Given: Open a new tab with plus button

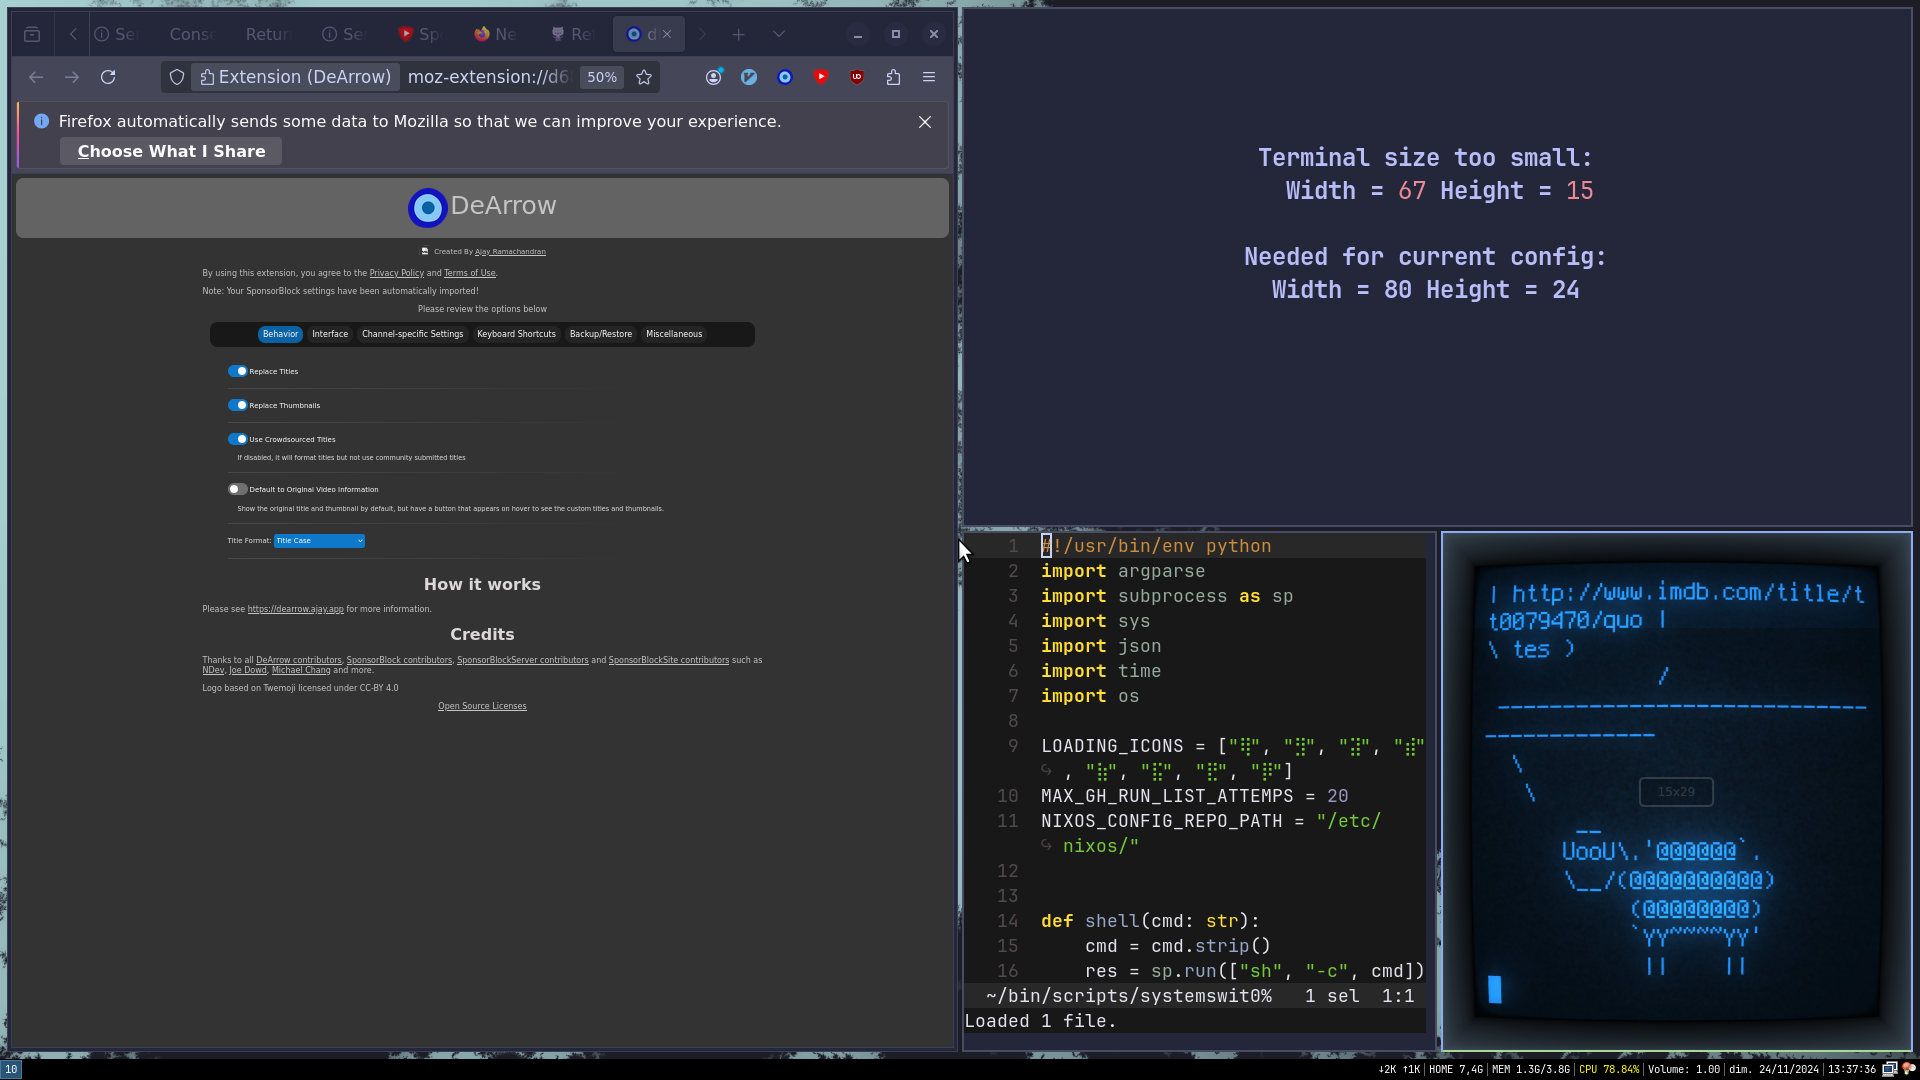Looking at the screenshot, I should 738,34.
